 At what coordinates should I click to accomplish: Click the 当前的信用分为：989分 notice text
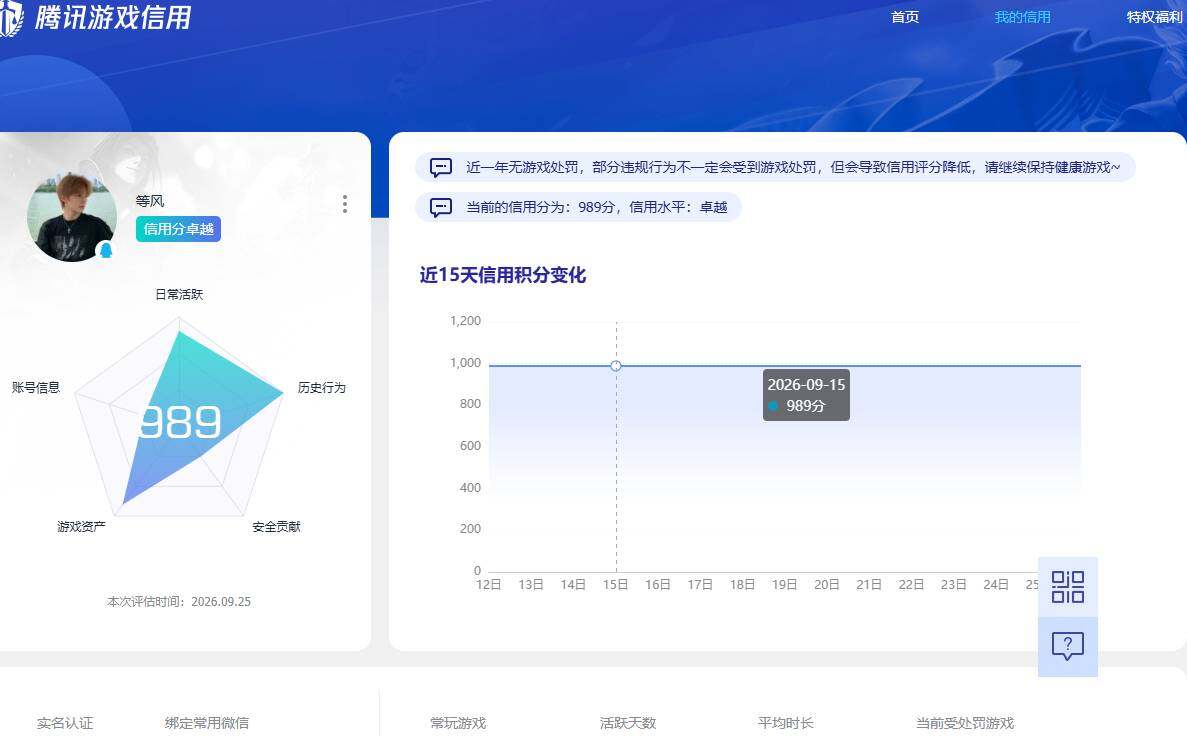(x=597, y=207)
